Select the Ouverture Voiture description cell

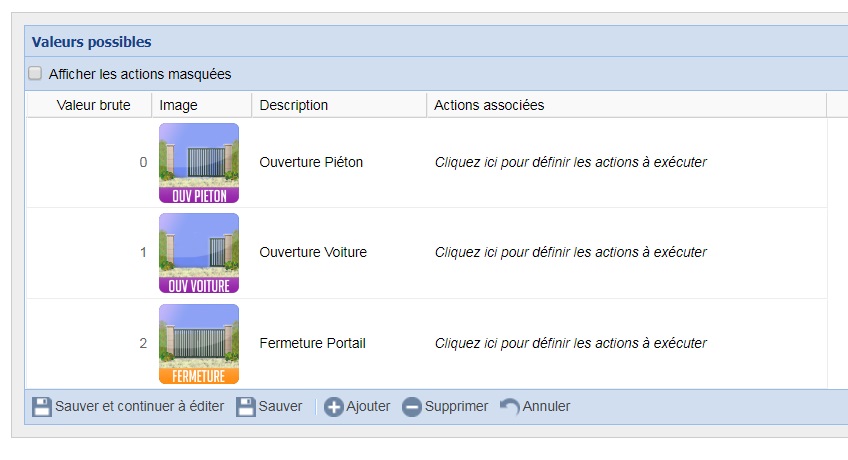click(313, 252)
